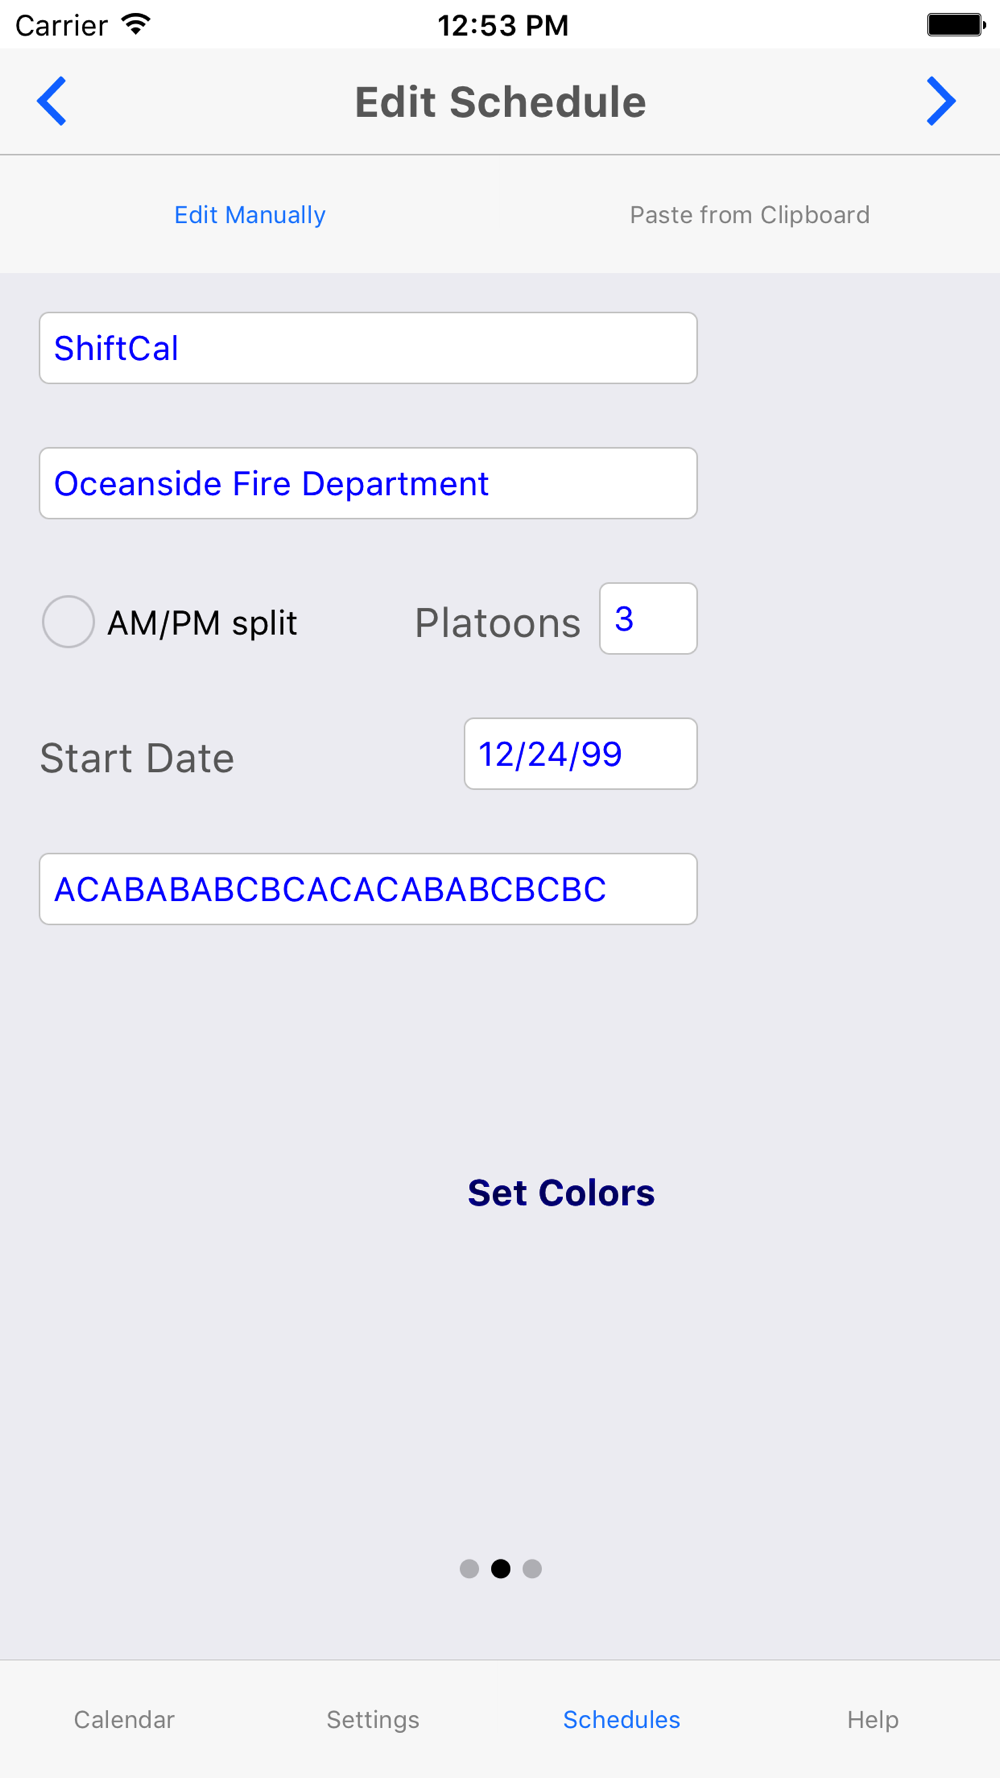Change the Platoons number field
Viewport: 1000px width, 1778px height.
tap(648, 619)
